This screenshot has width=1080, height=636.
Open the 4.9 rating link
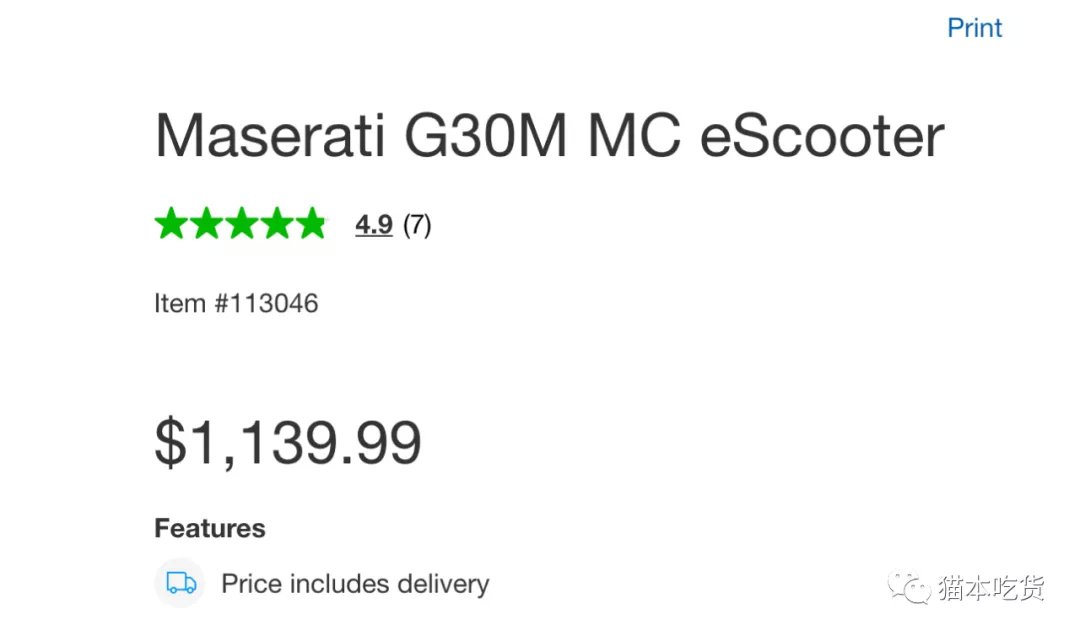click(374, 225)
